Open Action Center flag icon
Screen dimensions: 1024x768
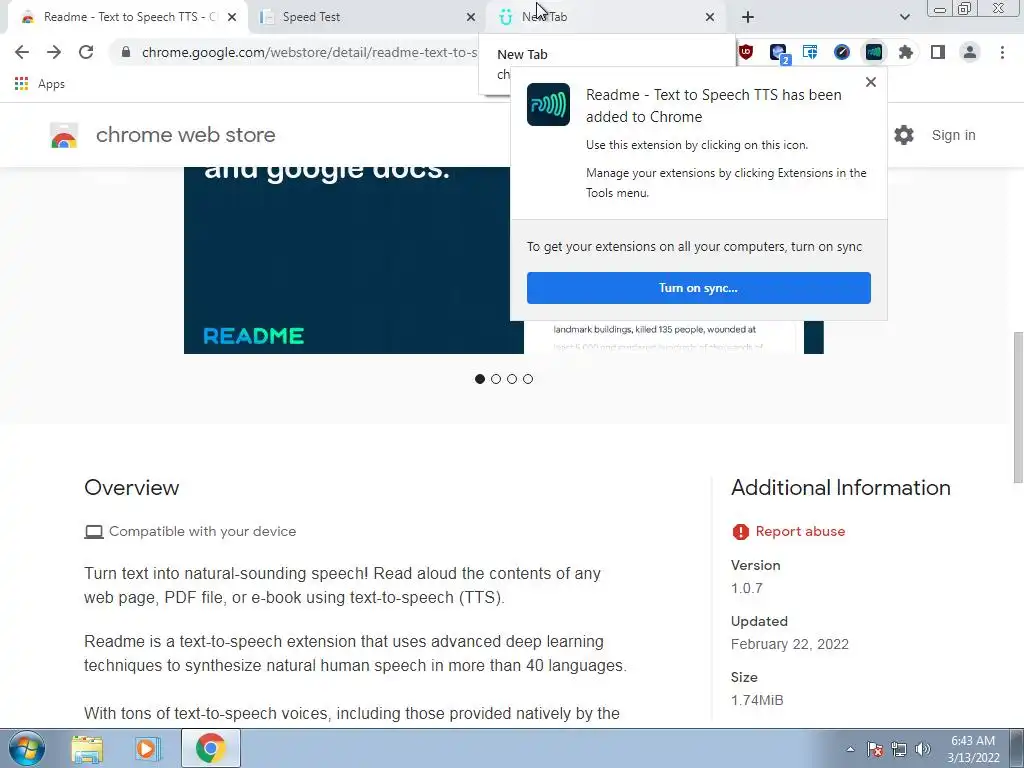875,749
